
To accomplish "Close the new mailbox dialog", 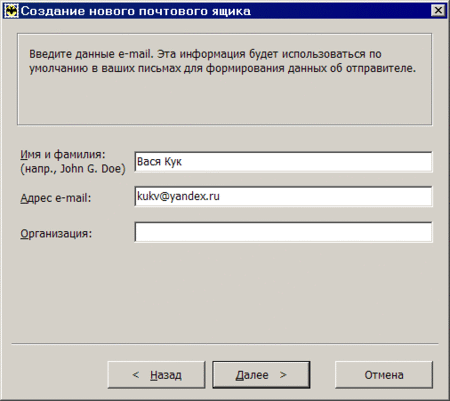I will point(438,11).
